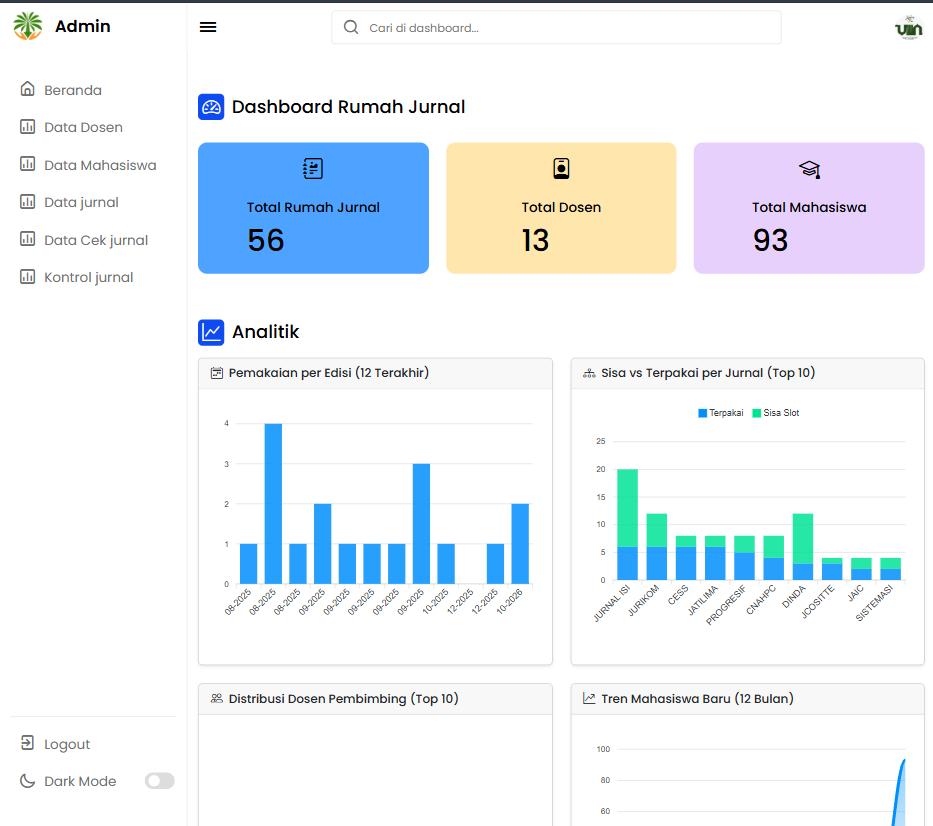Viewport: 933px width, 826px height.
Task: Click the Data jurnal chart icon
Action: tap(27, 202)
